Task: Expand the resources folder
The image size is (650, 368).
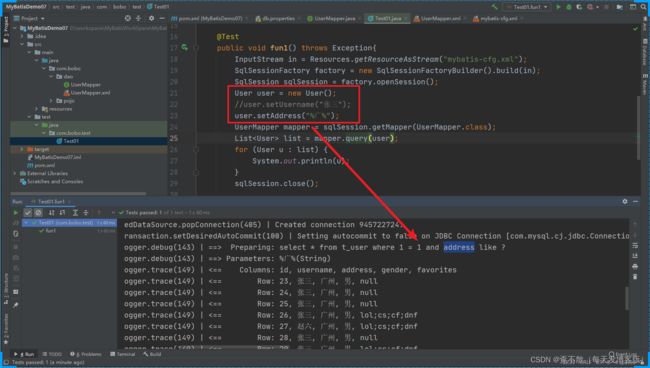Action: tap(37, 109)
